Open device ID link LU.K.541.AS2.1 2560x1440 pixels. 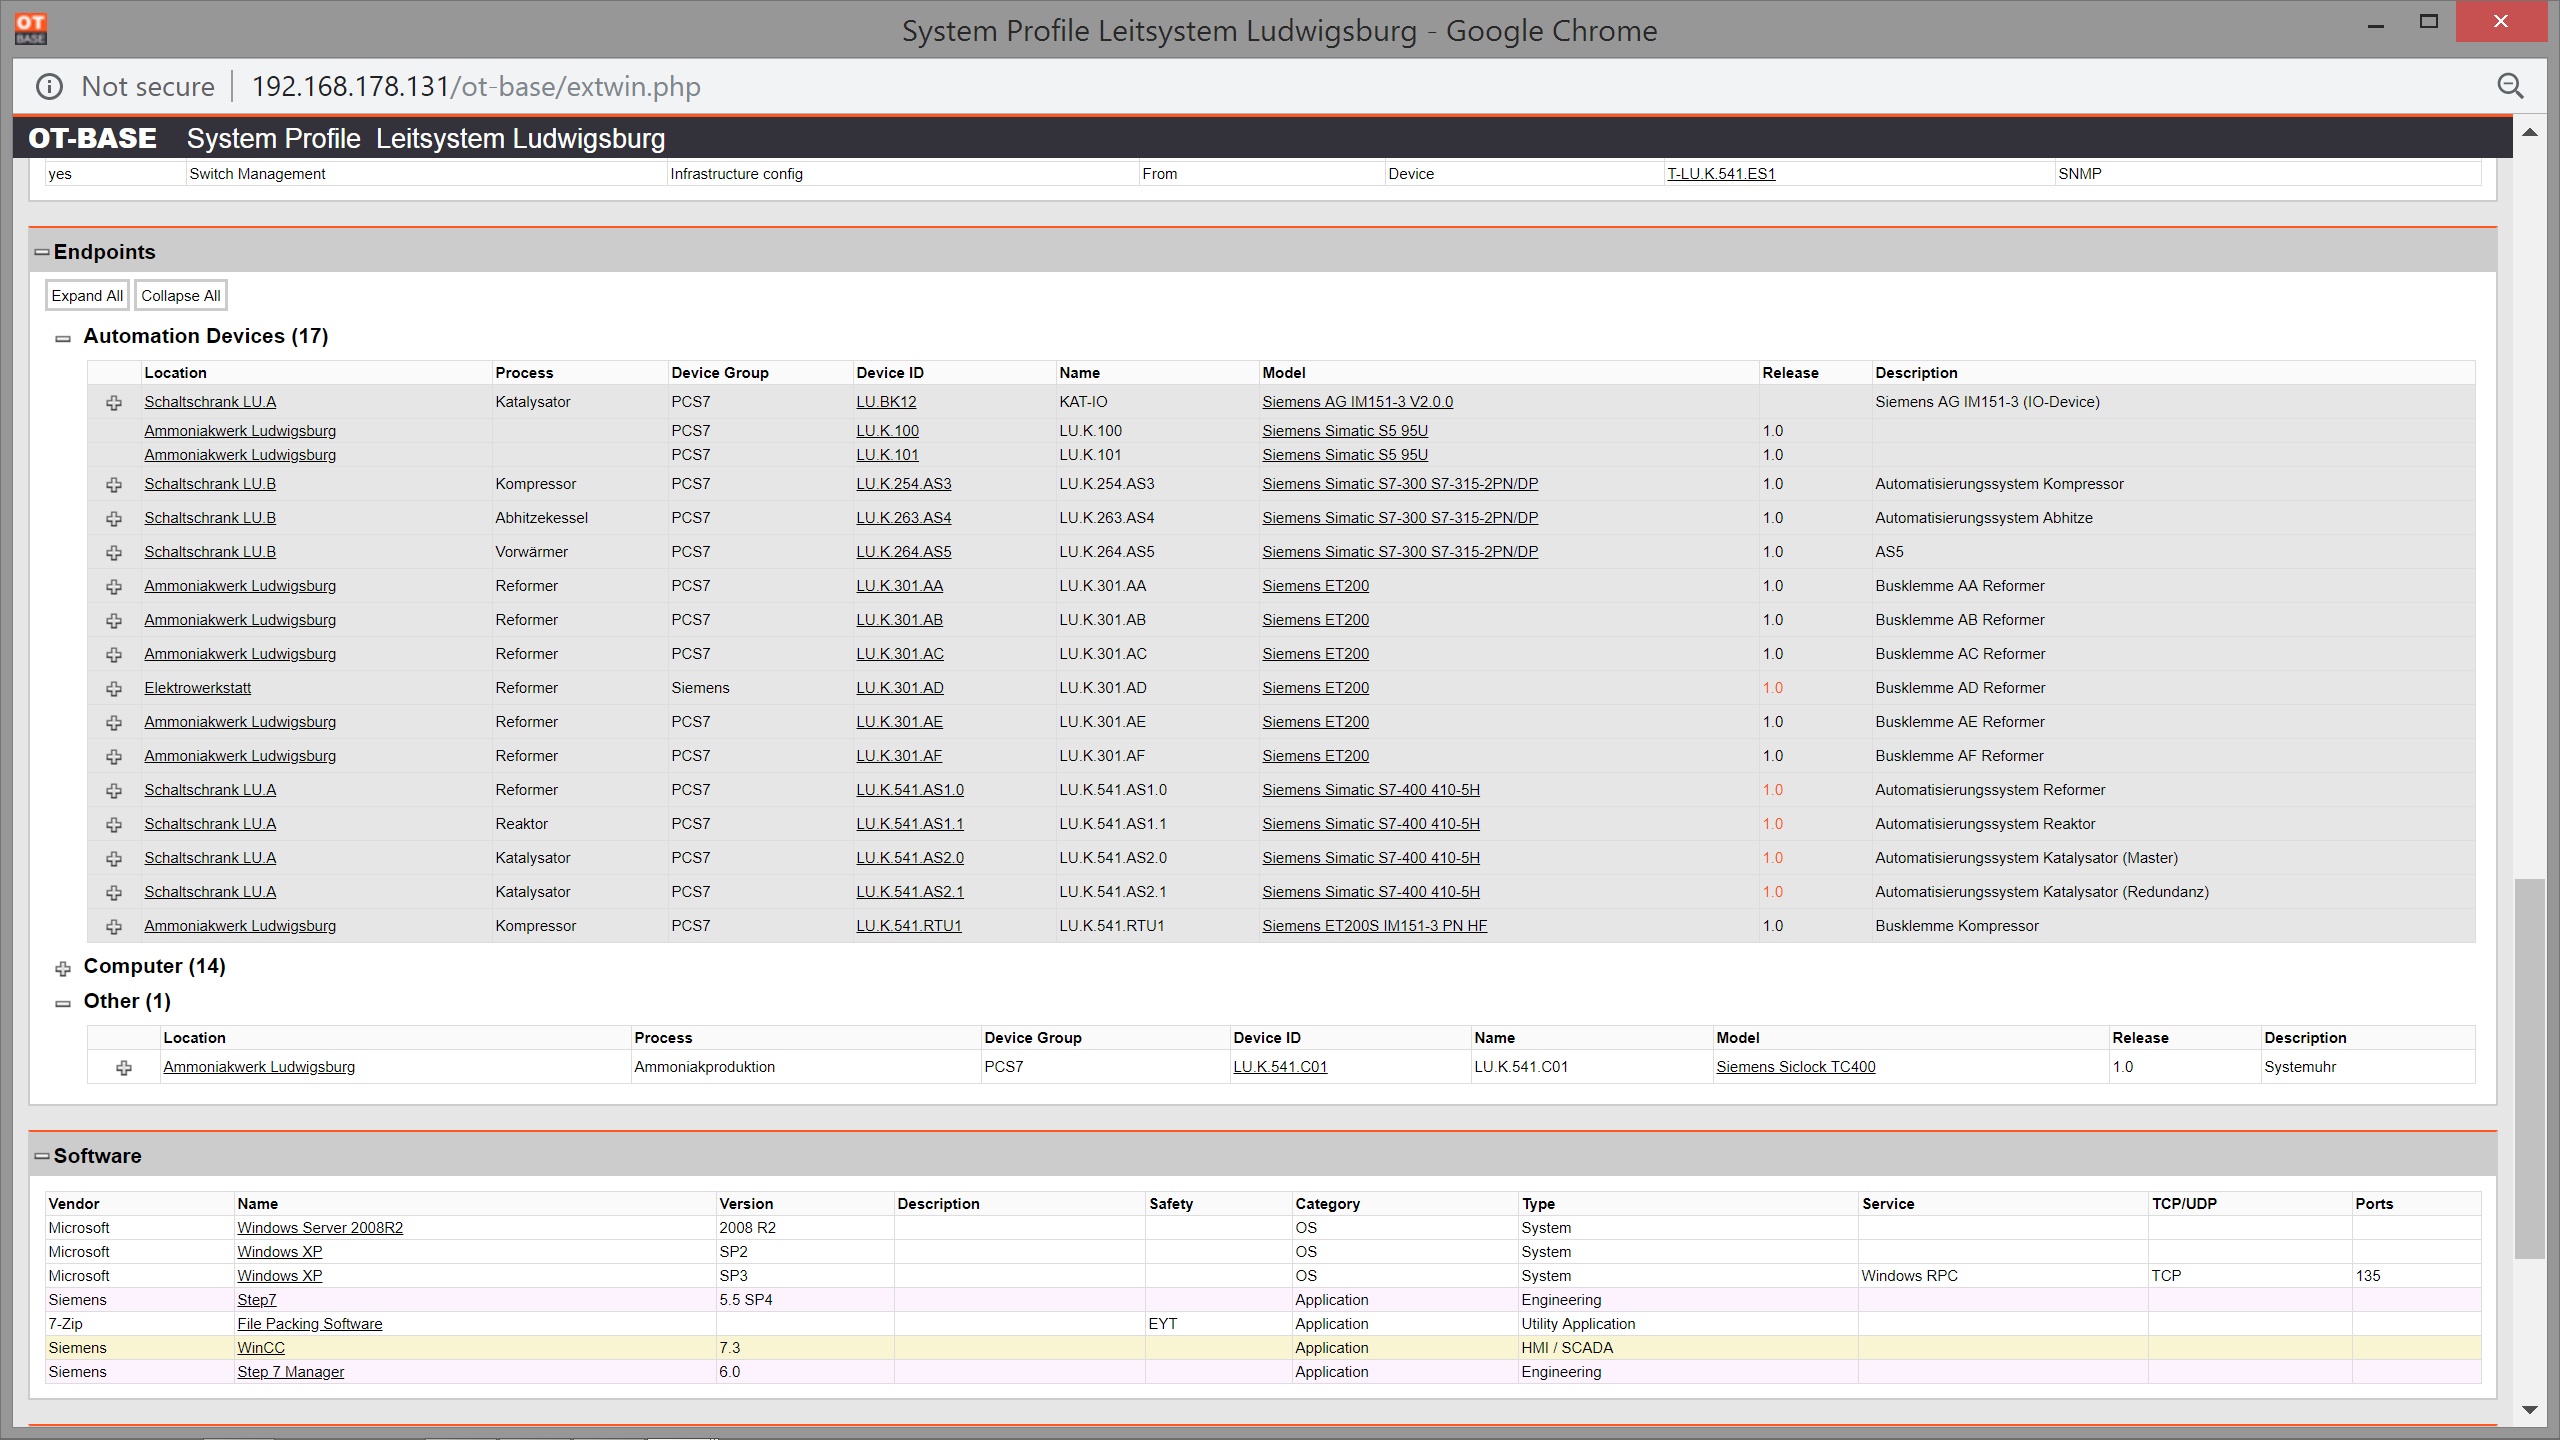pyautogui.click(x=910, y=892)
